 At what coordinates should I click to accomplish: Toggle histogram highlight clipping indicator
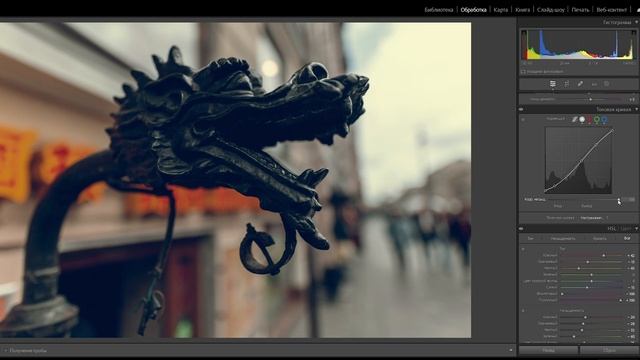633,33
